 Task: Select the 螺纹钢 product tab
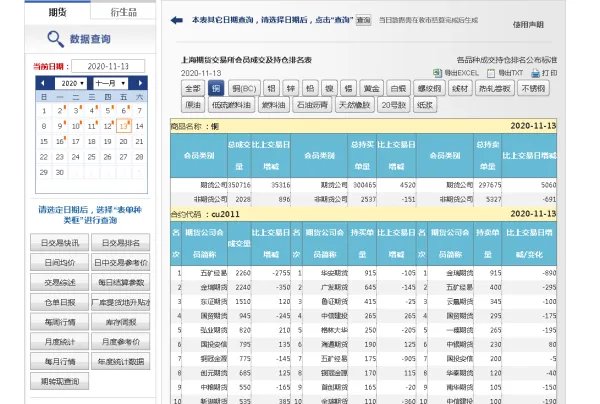[429, 88]
